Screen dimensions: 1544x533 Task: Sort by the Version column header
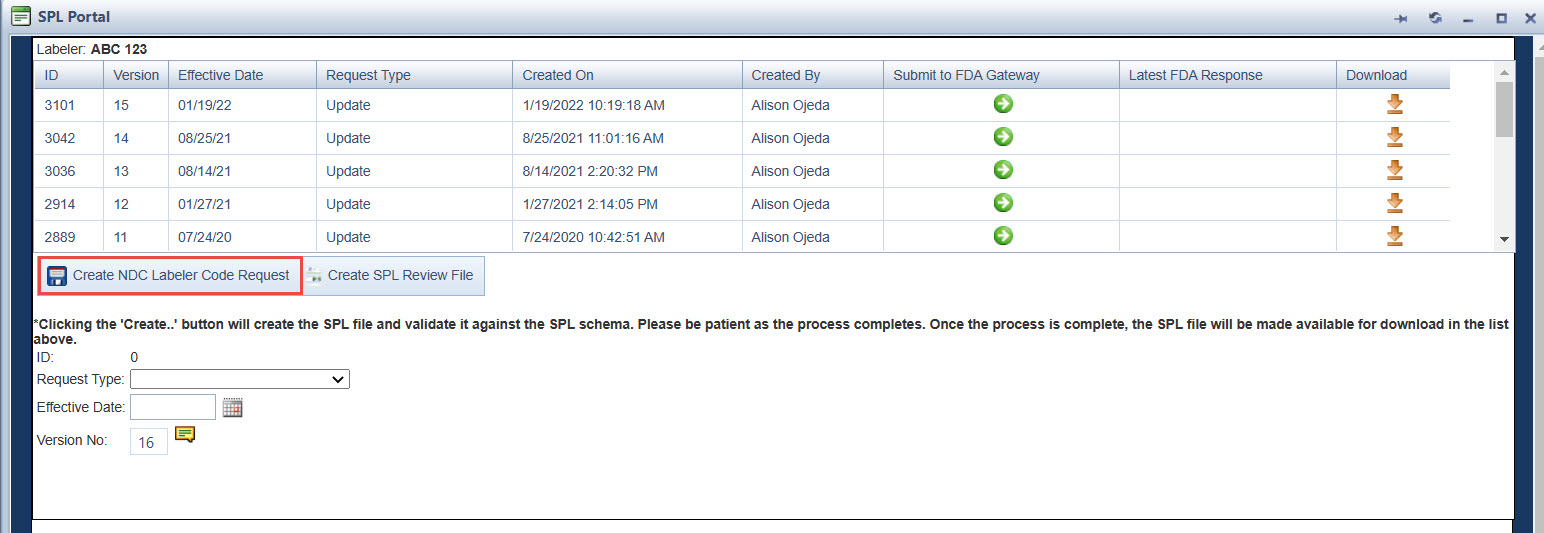point(136,75)
